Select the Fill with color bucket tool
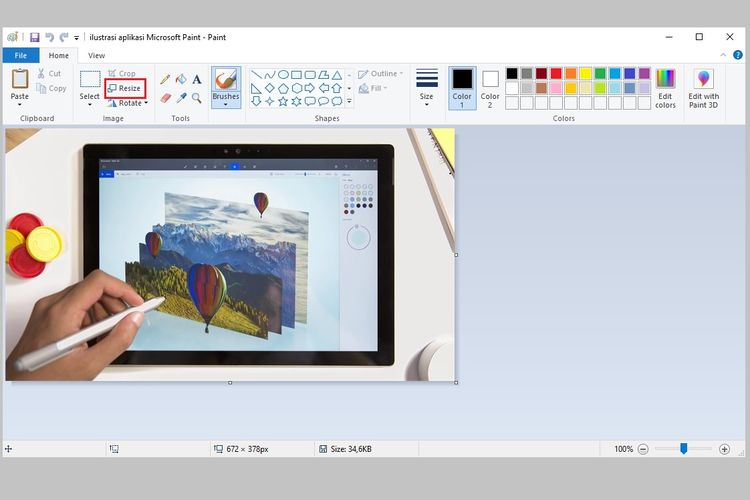 pyautogui.click(x=181, y=79)
